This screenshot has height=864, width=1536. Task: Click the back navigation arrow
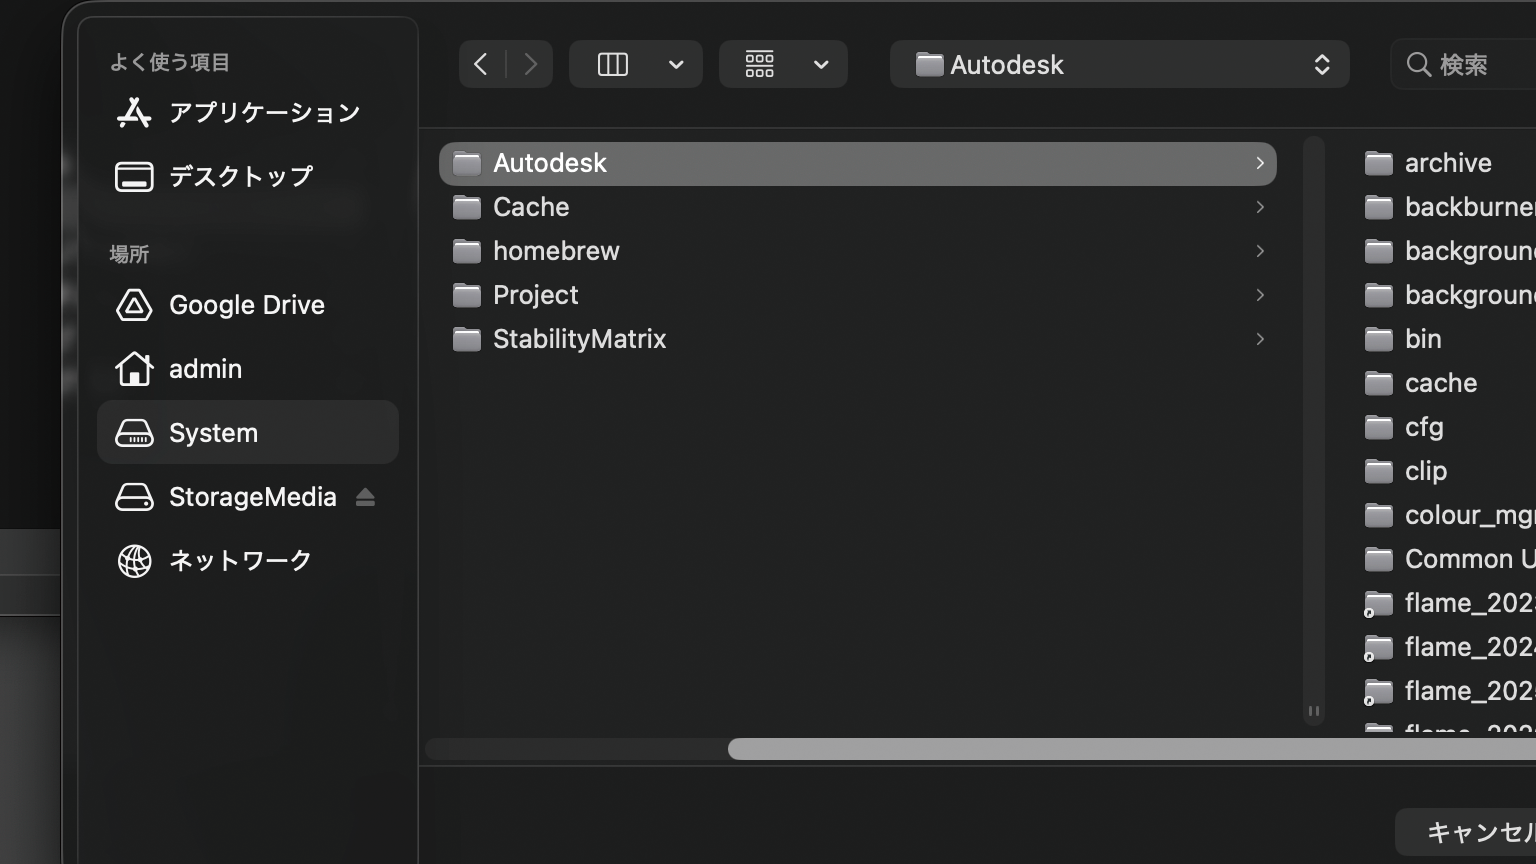(481, 65)
